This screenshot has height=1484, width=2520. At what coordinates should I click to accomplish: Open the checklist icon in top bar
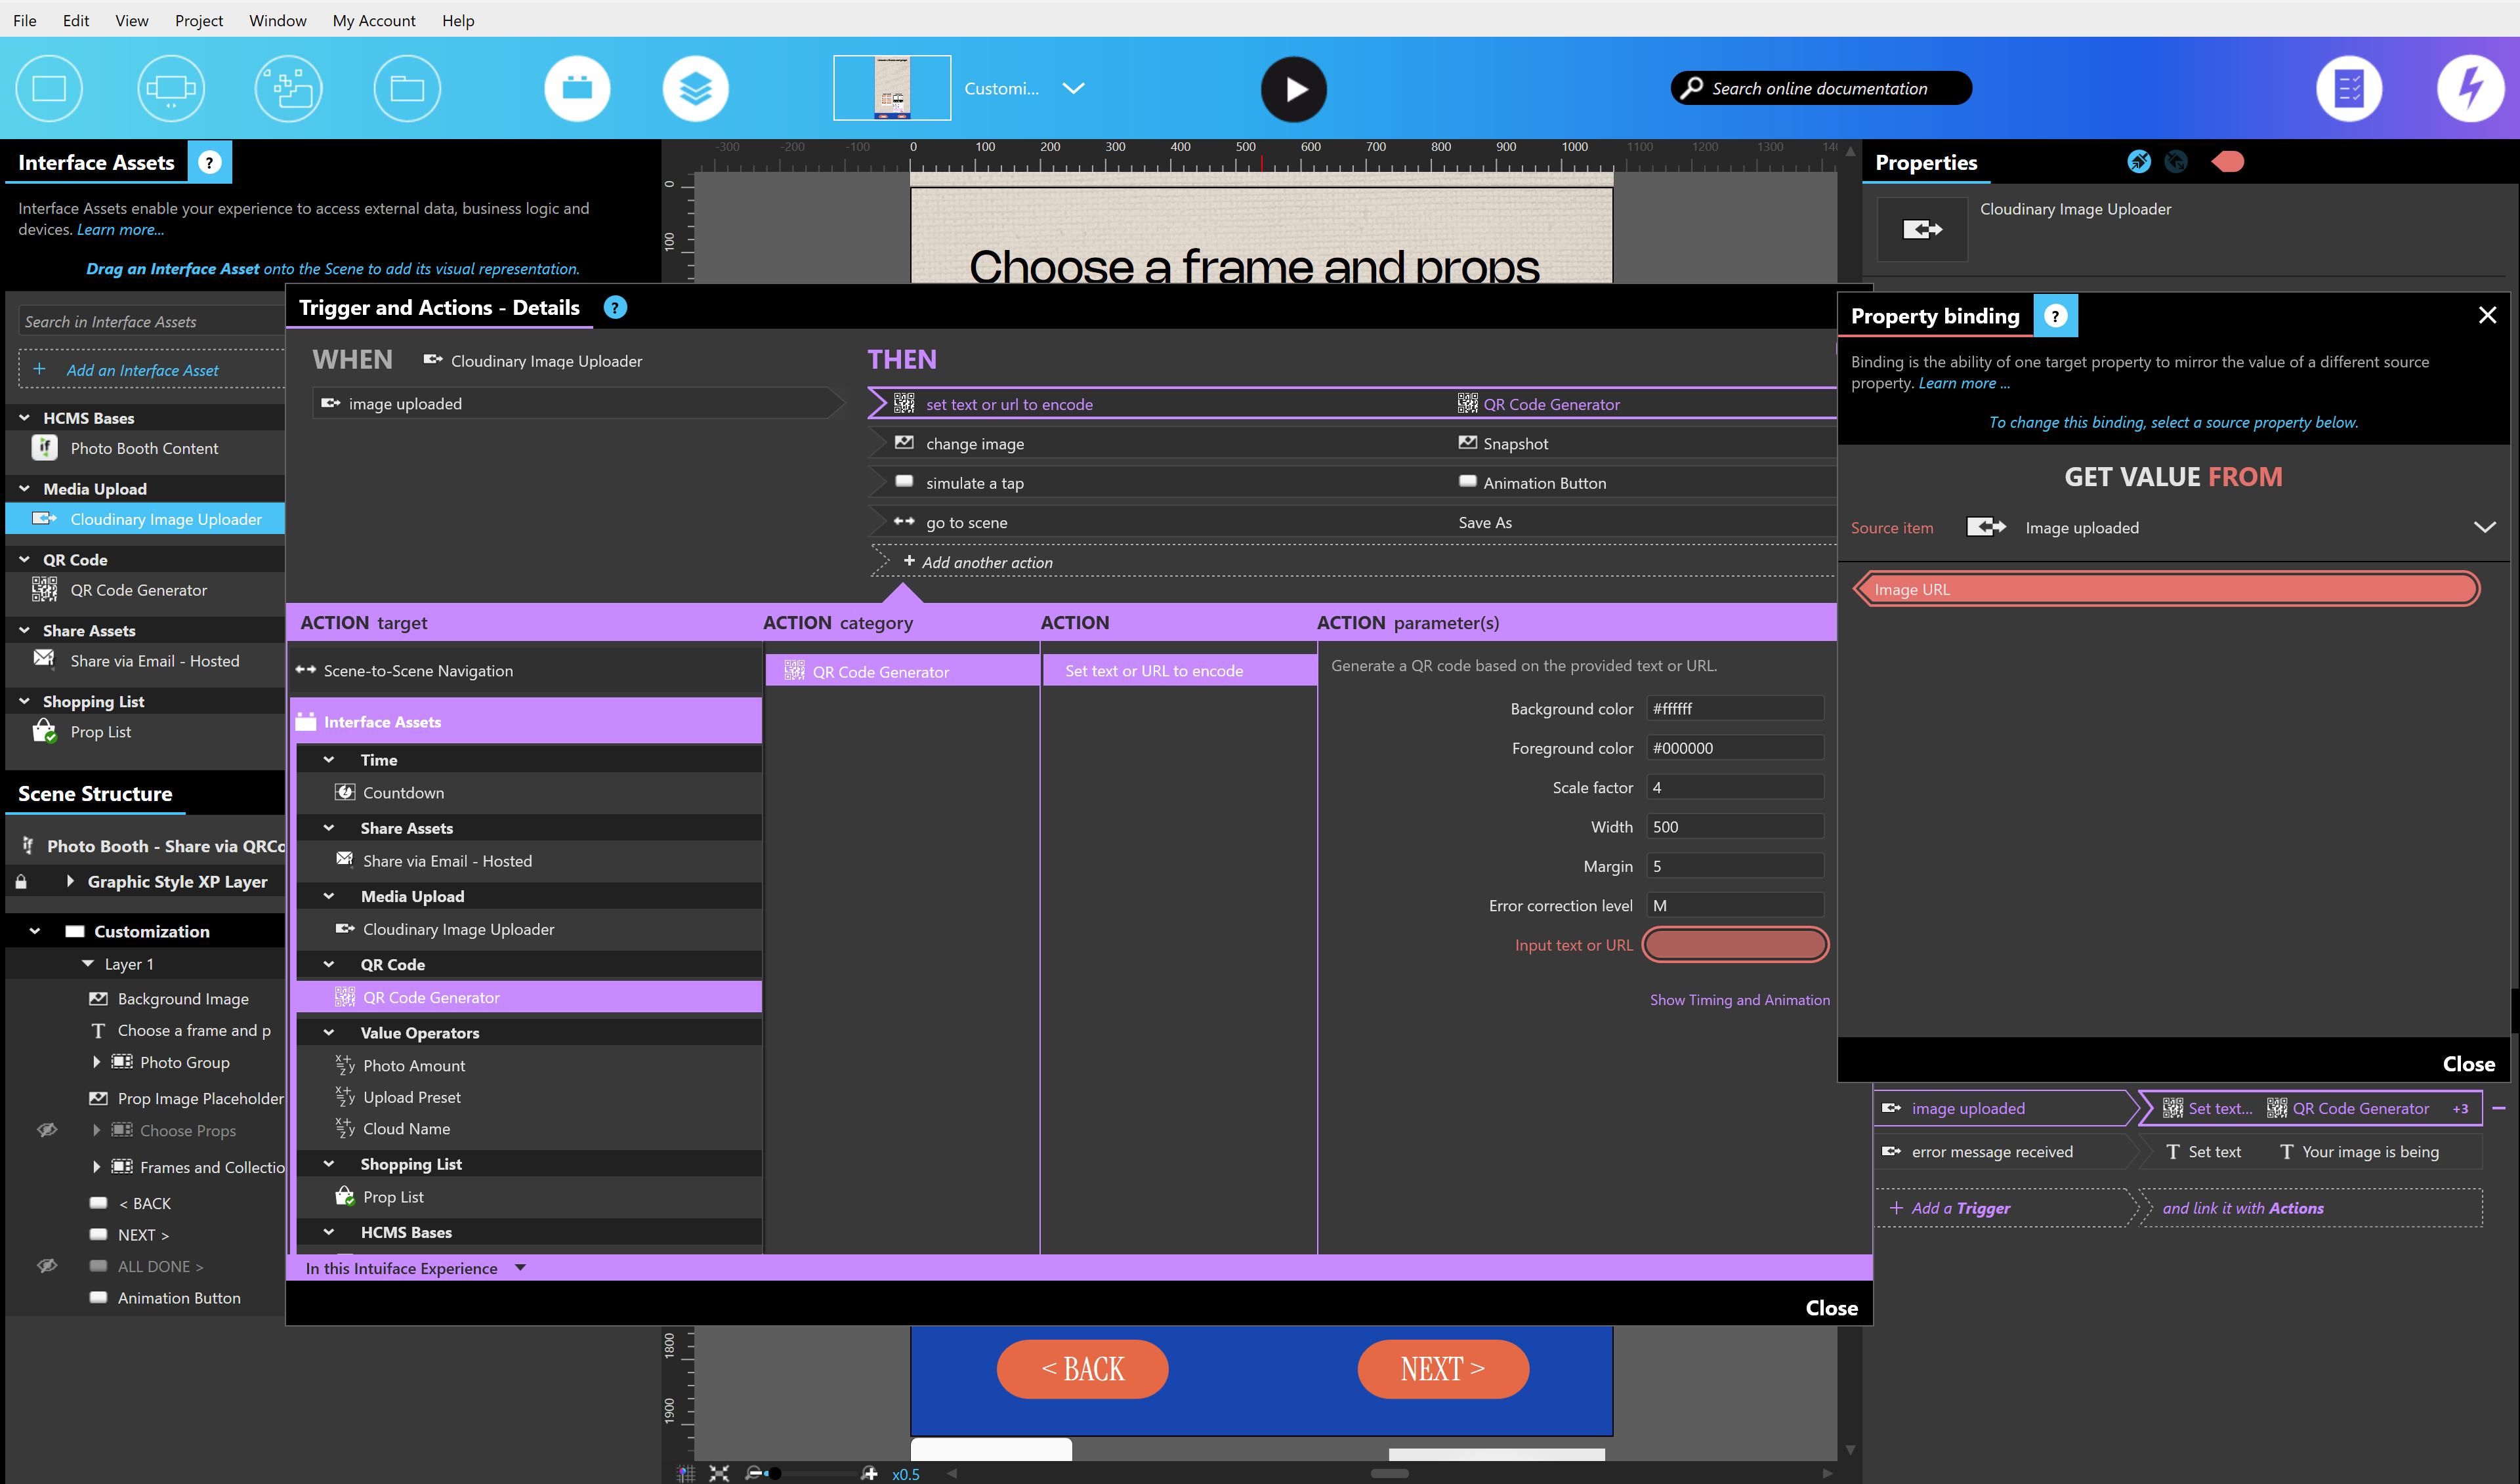pos(2349,89)
